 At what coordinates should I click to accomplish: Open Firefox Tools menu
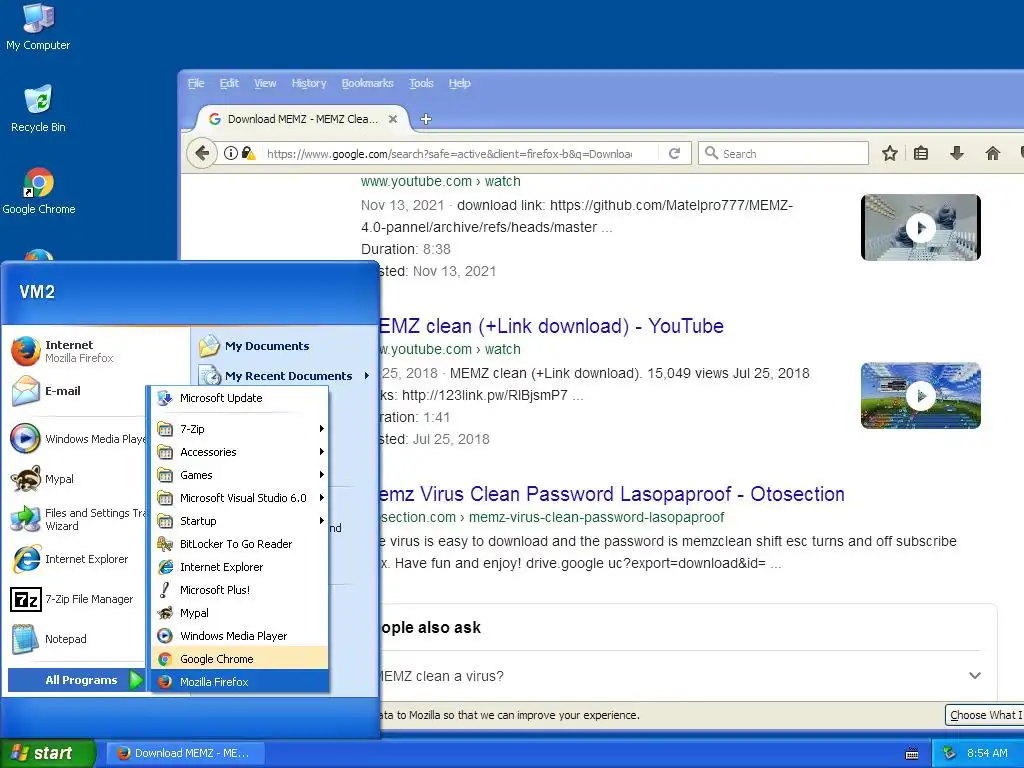tap(421, 84)
